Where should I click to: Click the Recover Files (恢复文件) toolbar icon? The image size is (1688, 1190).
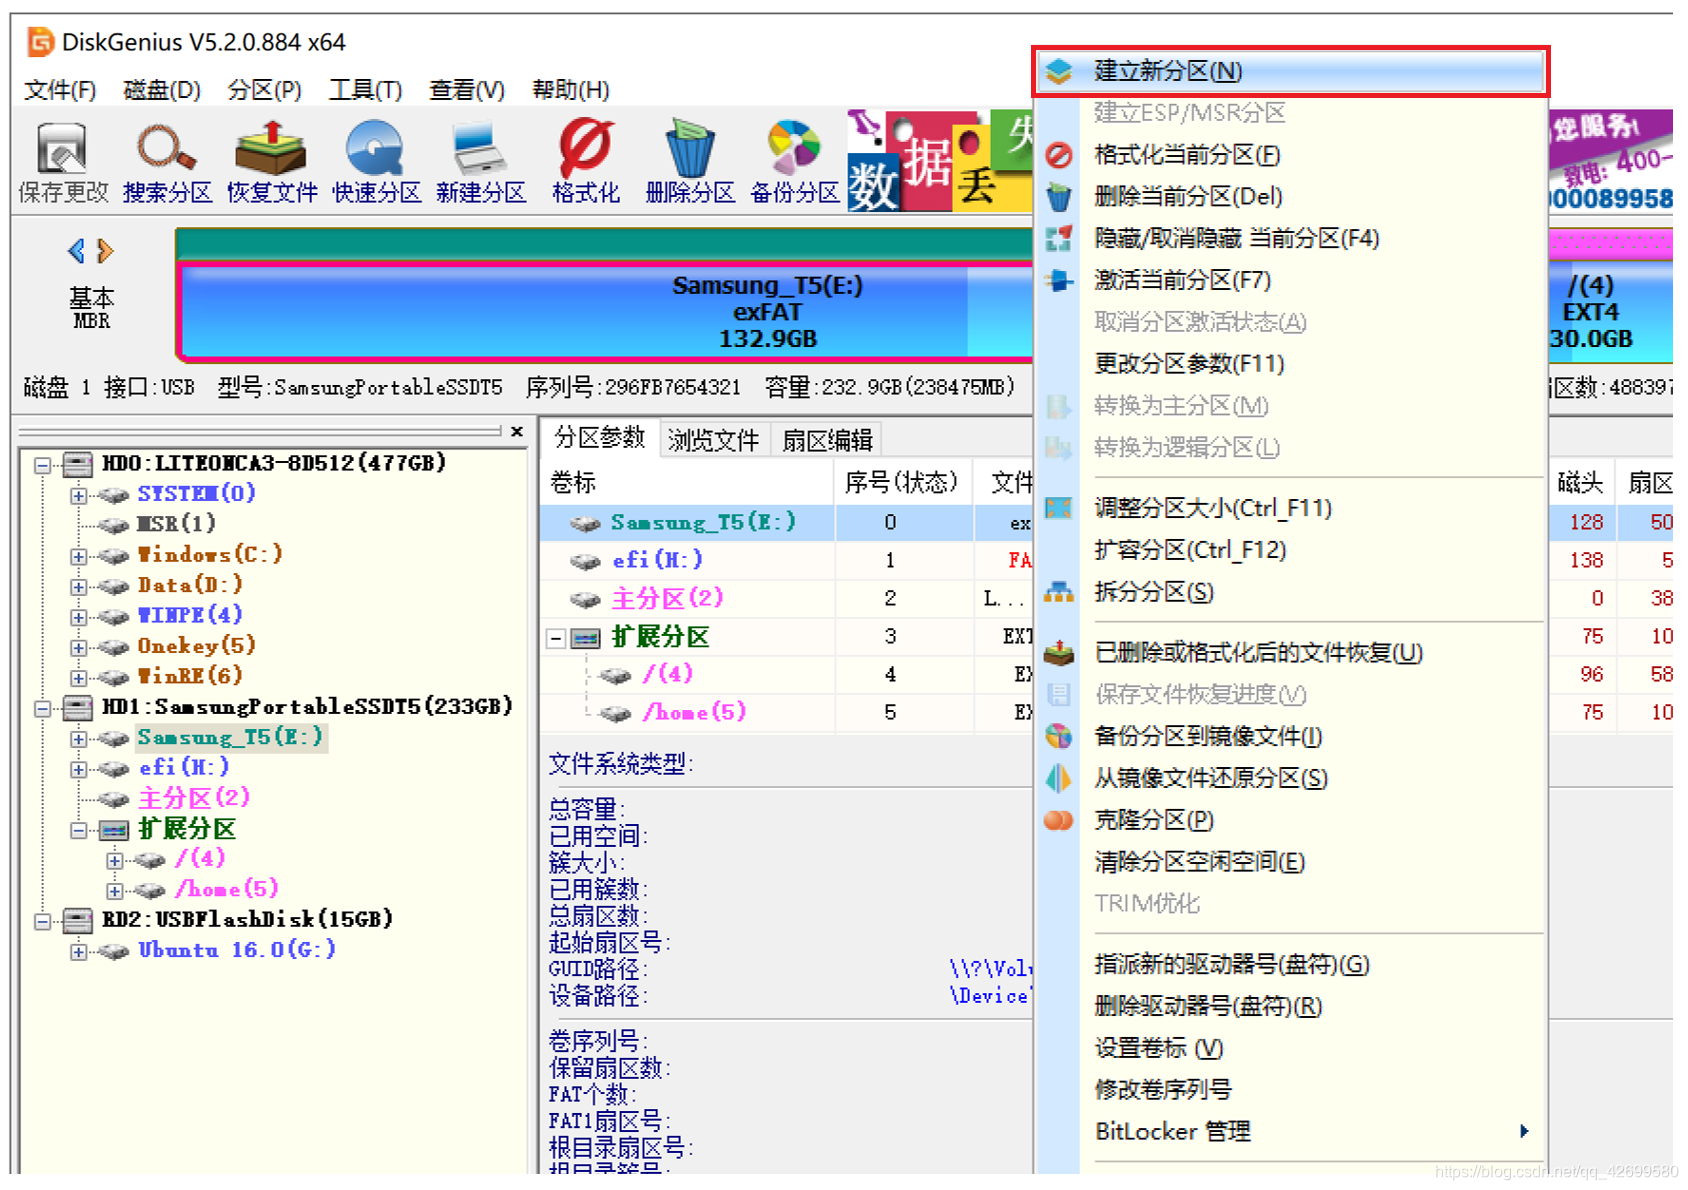[271, 149]
